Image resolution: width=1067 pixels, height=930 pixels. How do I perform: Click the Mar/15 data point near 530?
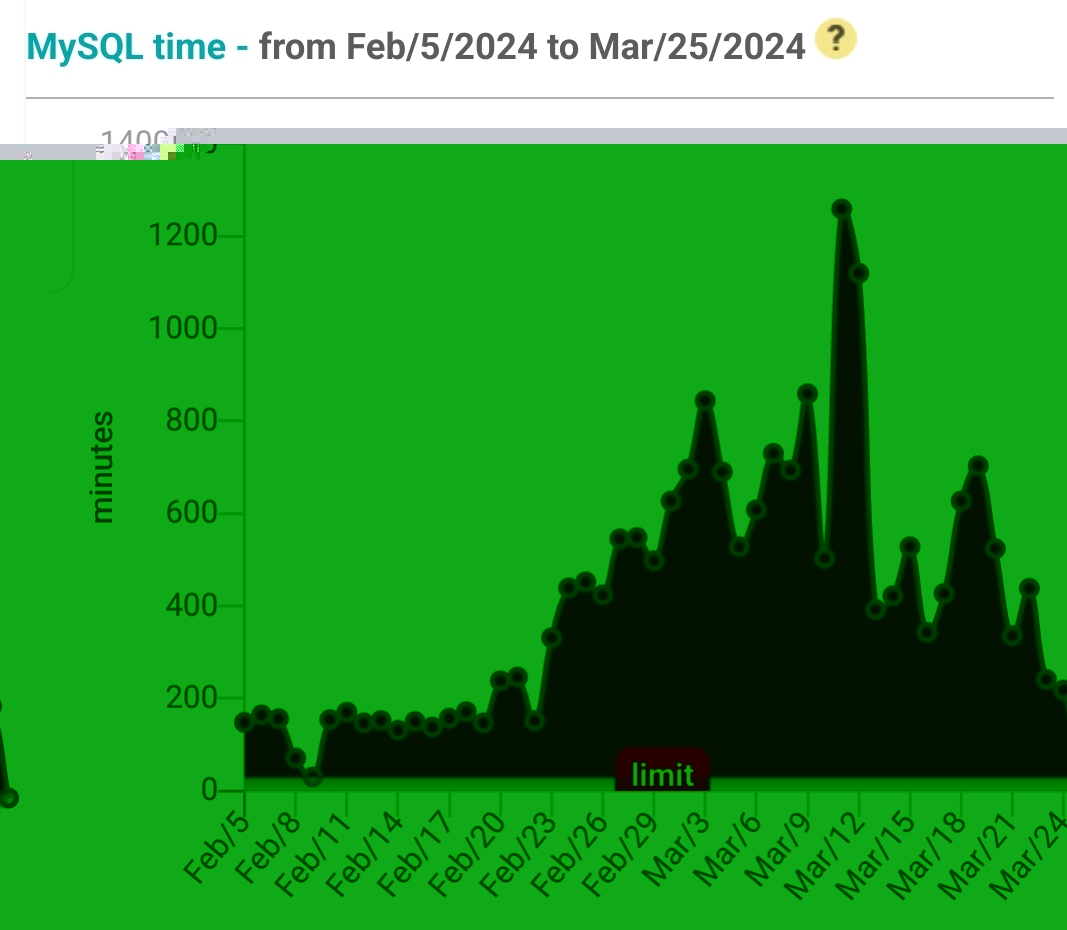point(910,546)
